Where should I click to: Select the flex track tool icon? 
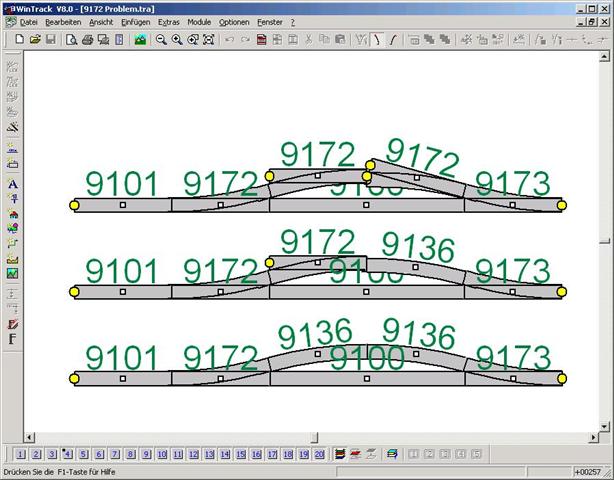pos(393,39)
